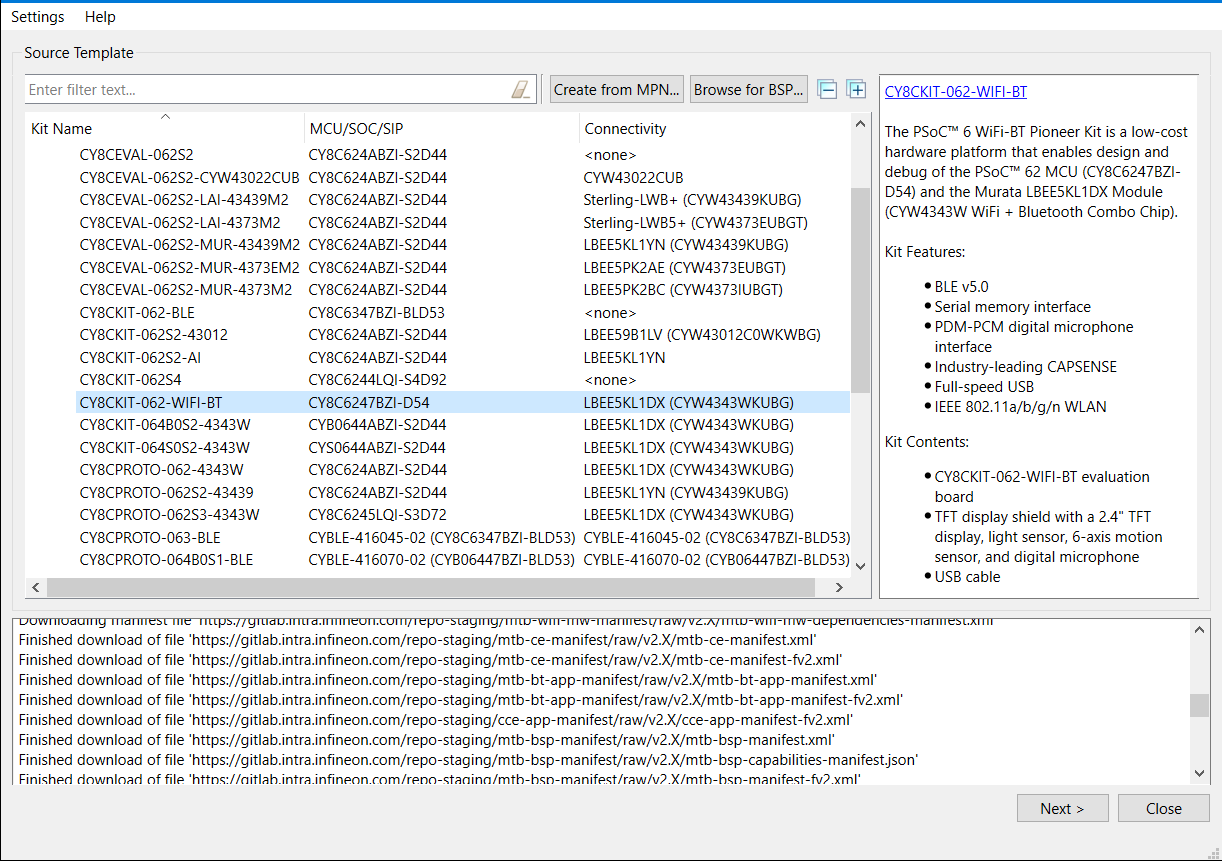Click mtb-bsp-capabilities-manifest.json log line
1222x861 pixels.
pos(468,760)
